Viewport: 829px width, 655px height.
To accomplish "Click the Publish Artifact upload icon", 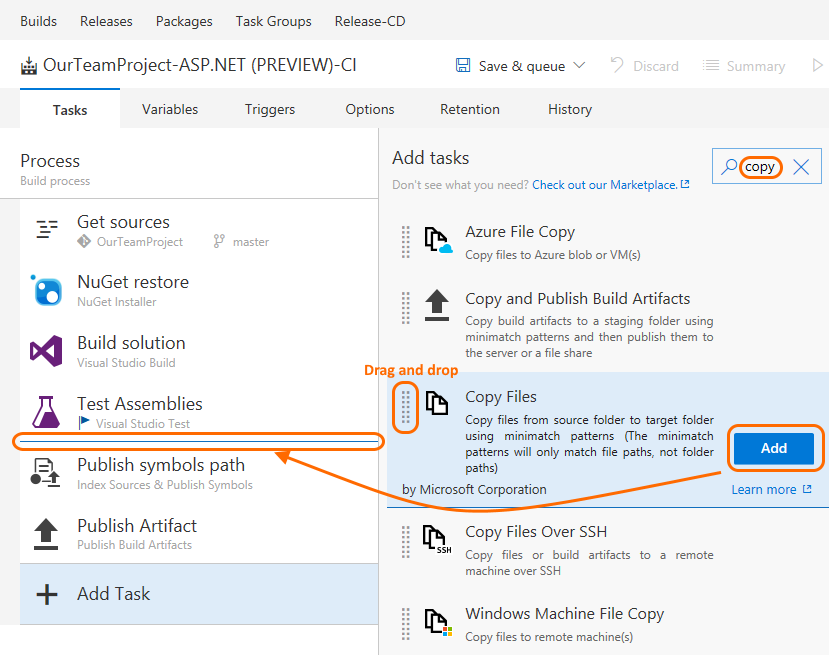I will pyautogui.click(x=46, y=534).
